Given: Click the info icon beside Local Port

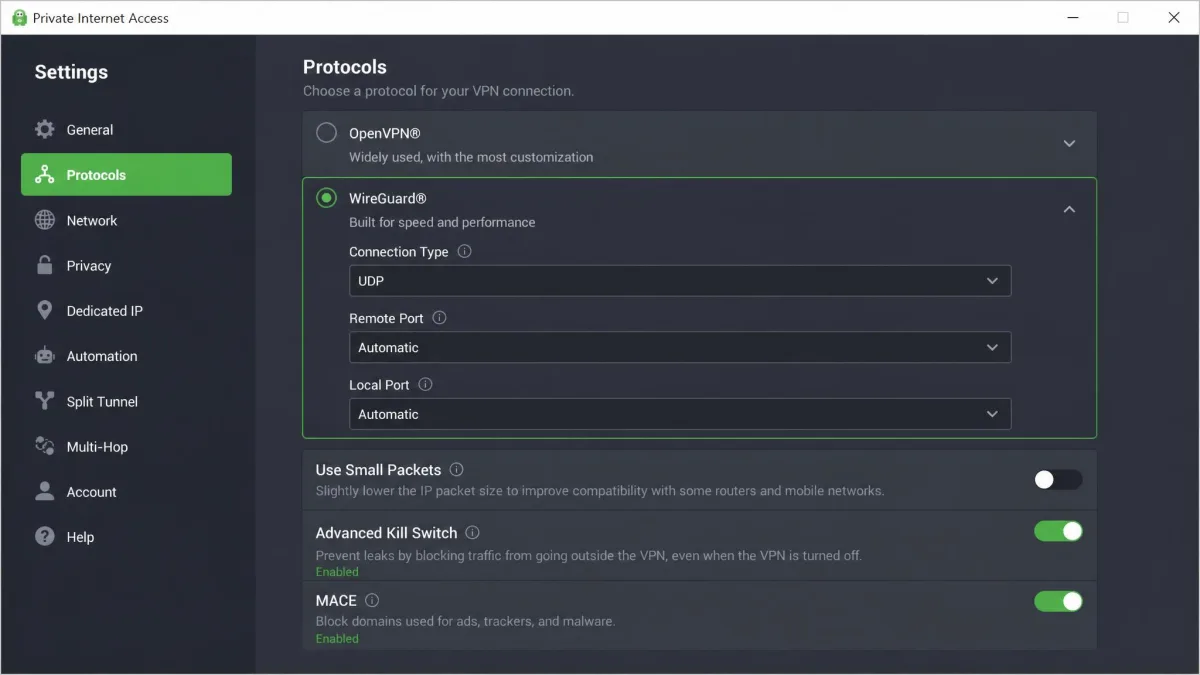Looking at the screenshot, I should tap(425, 384).
